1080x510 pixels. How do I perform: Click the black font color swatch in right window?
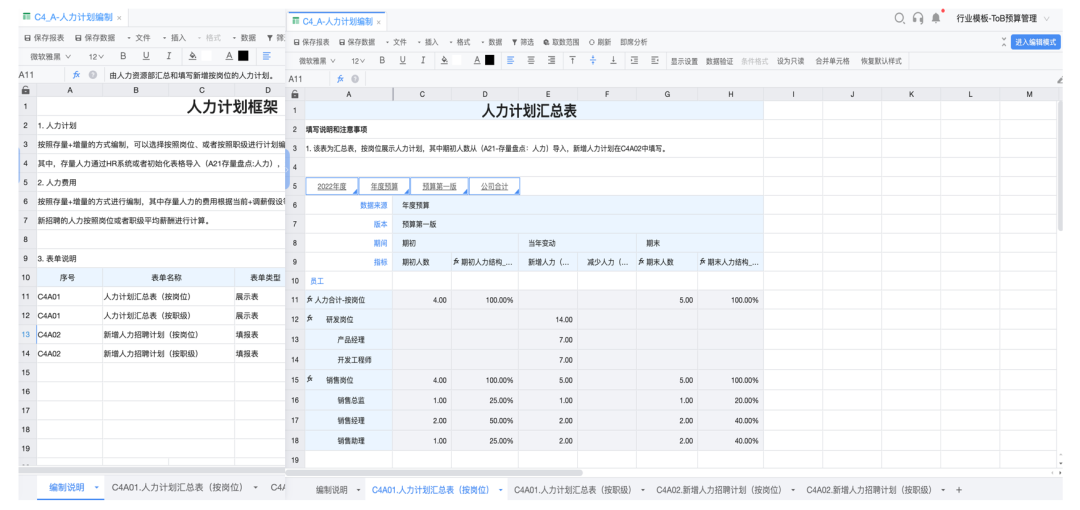490,61
